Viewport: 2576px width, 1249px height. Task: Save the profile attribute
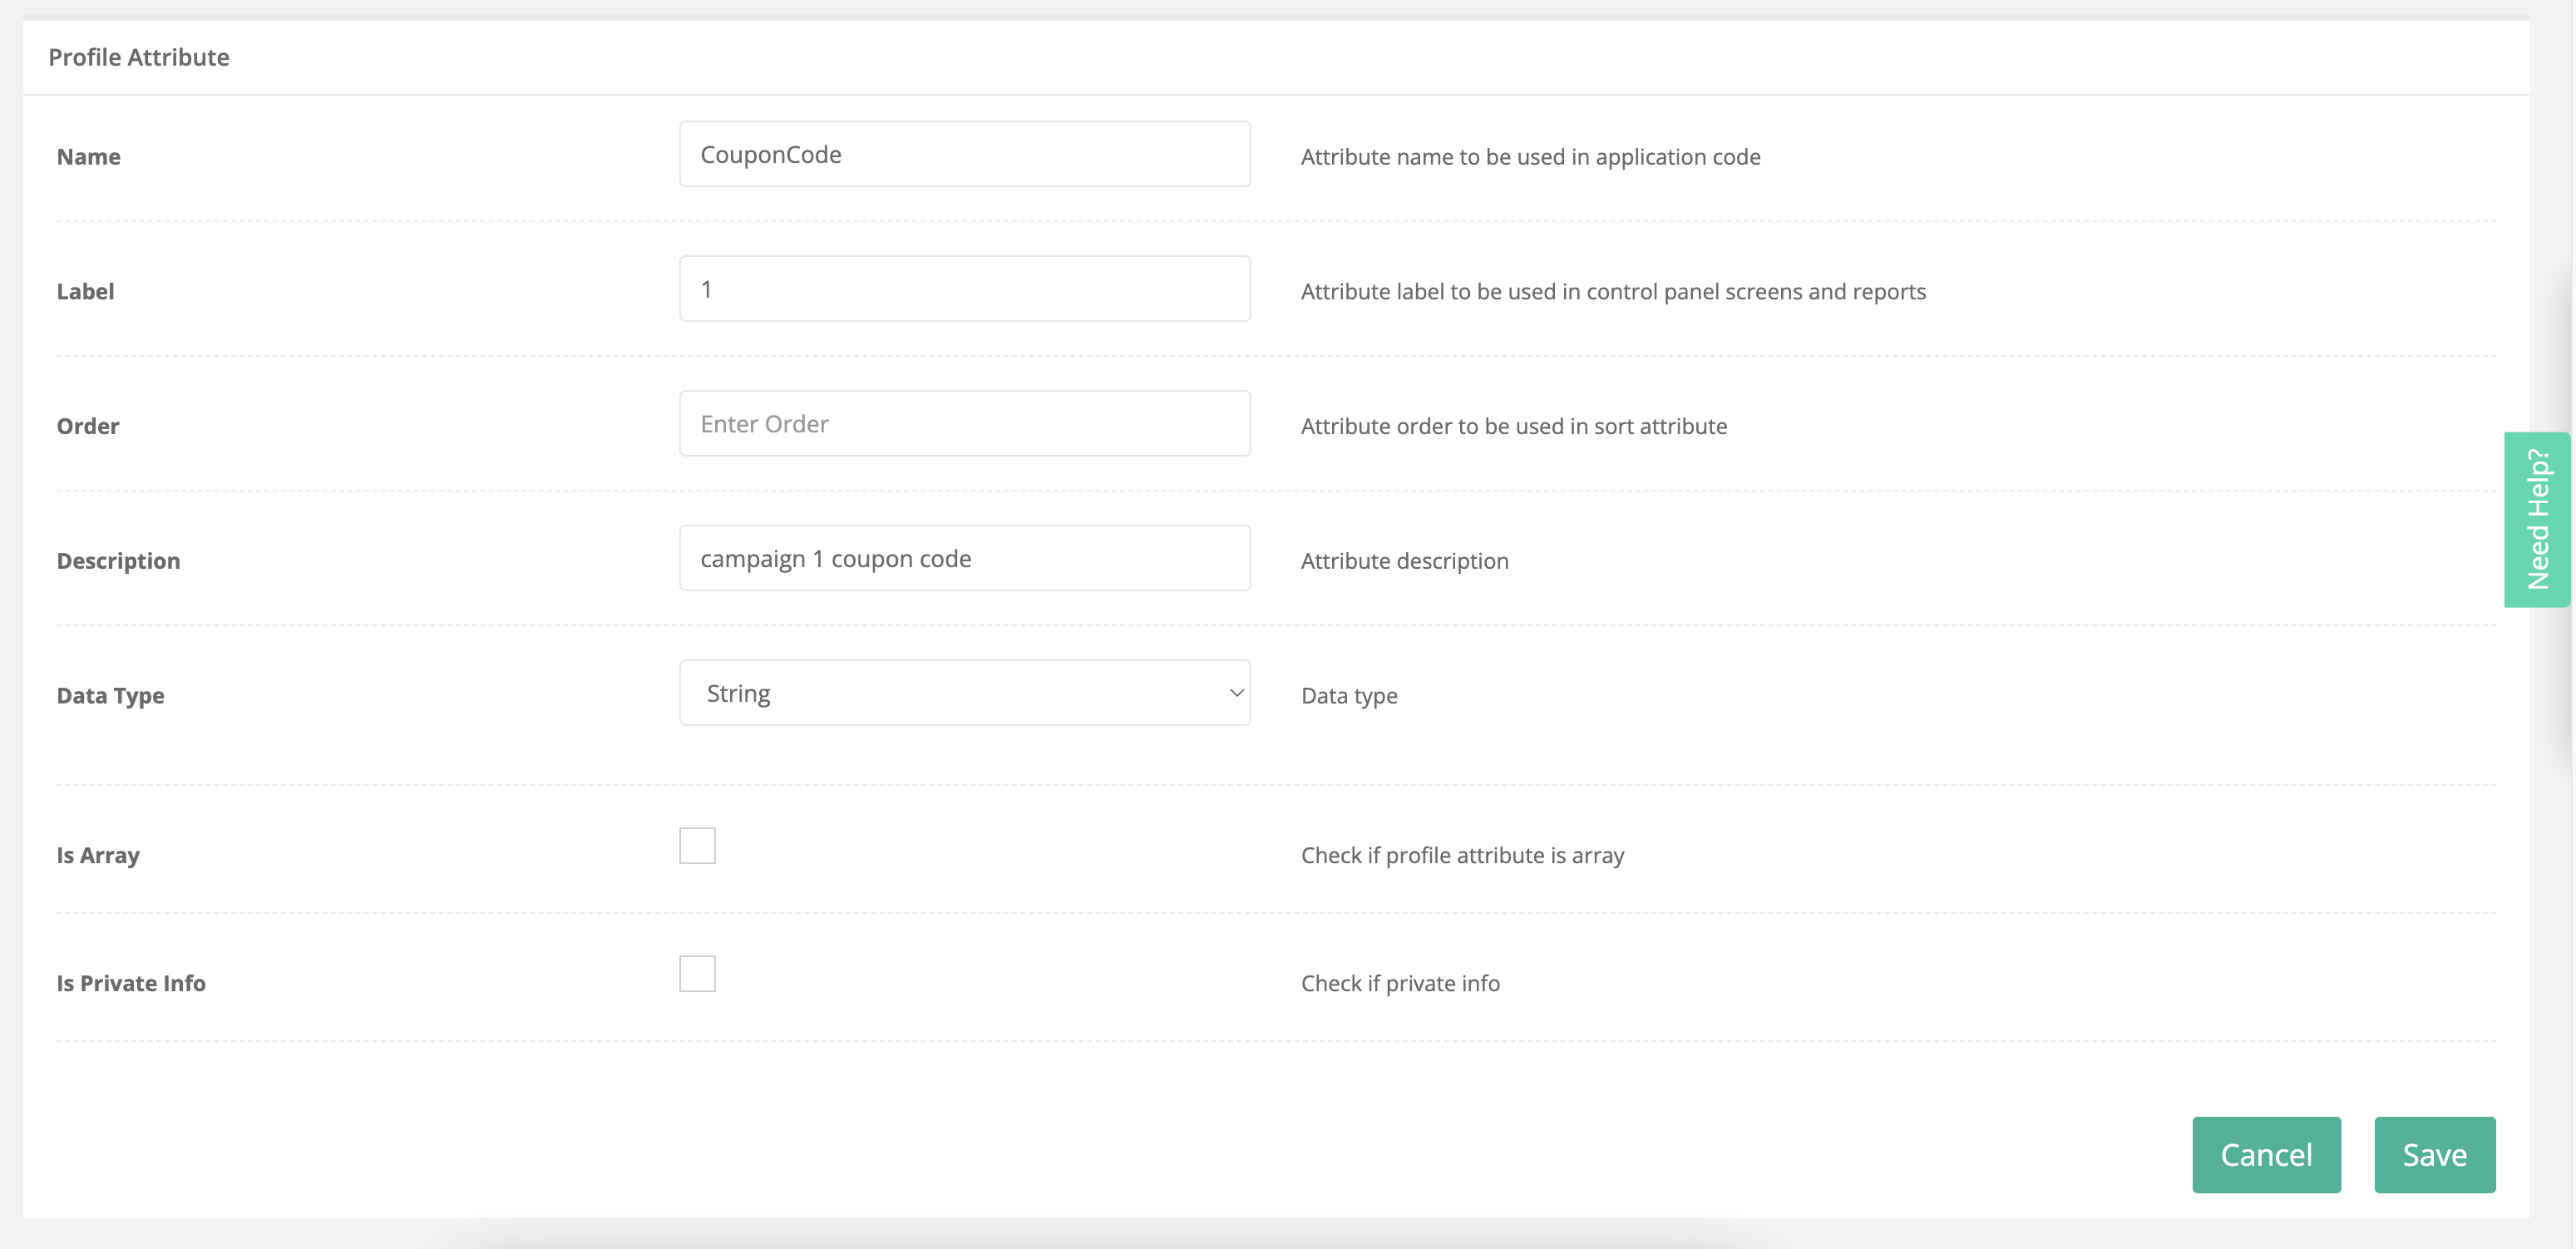click(2434, 1155)
